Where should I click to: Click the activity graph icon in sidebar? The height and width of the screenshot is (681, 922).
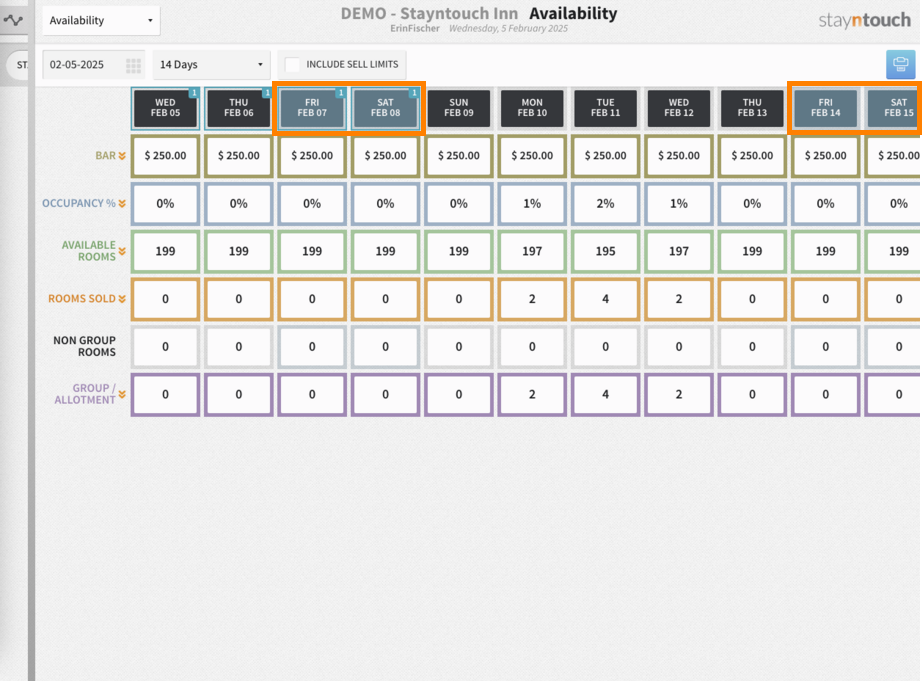click(x=13, y=21)
